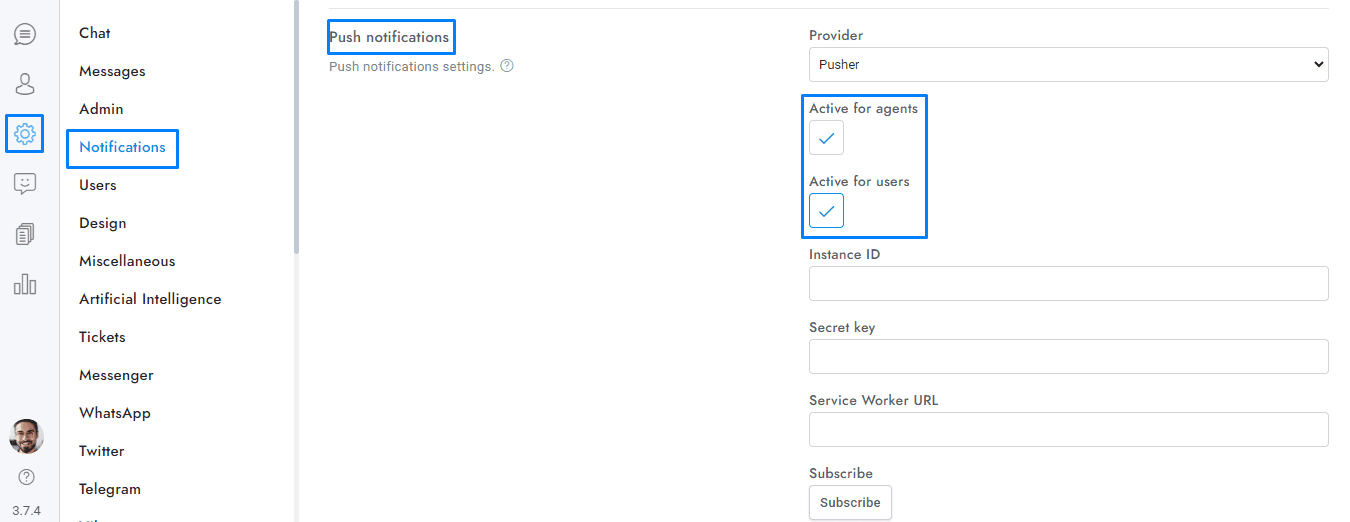Viewport: 1350px width, 522px height.
Task: Click the settings gear icon
Action: 25,133
